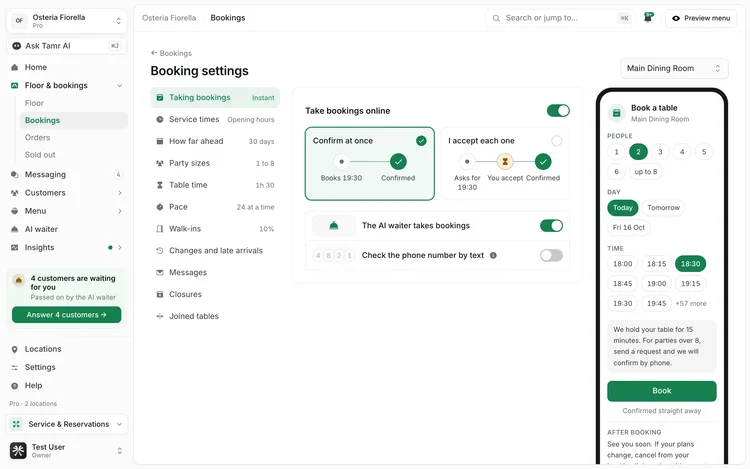Click the Instant label on Taking bookings

point(263,98)
